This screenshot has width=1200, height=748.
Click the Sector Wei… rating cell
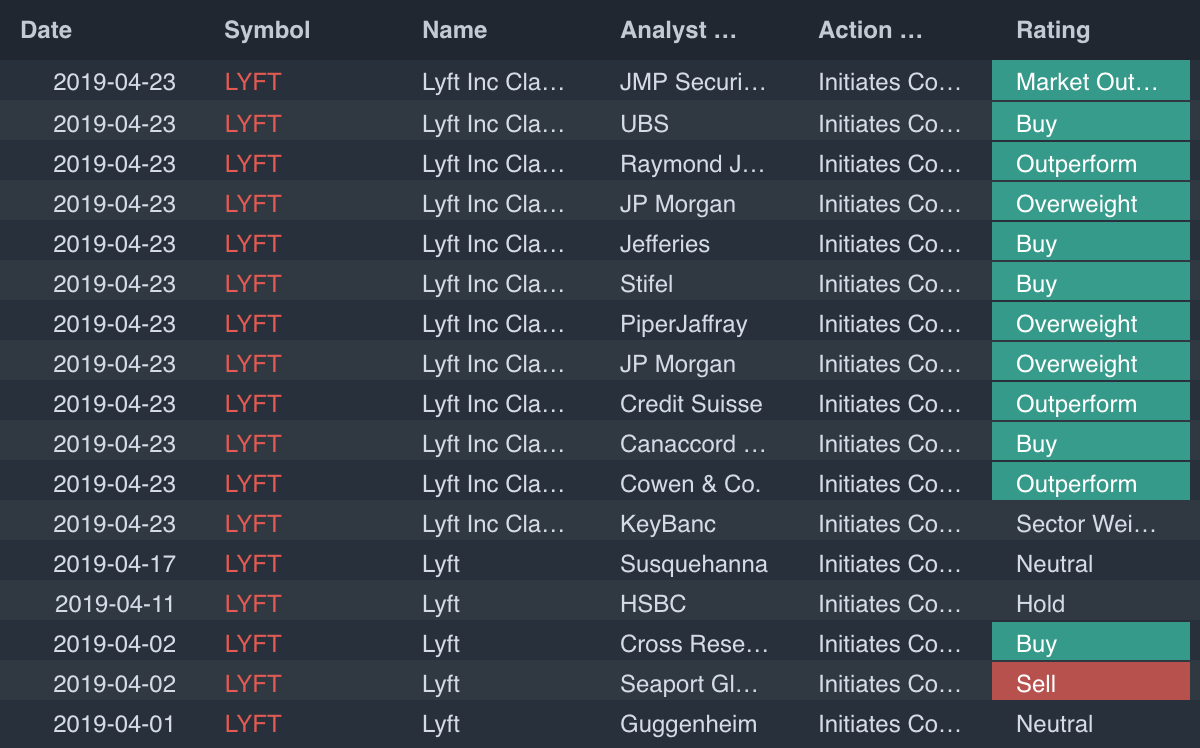(1086, 524)
